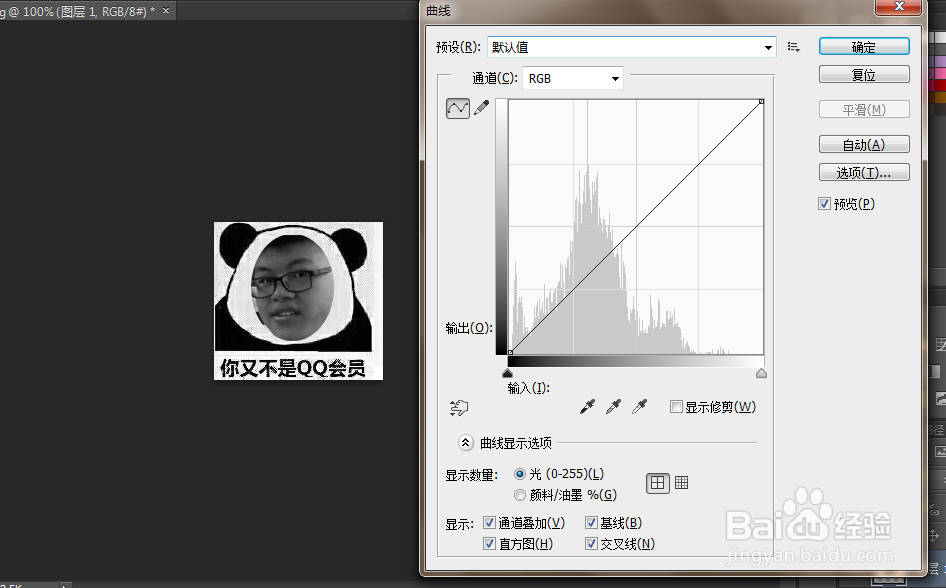Open curve options via 选项 button
946x588 pixels.
[x=863, y=171]
